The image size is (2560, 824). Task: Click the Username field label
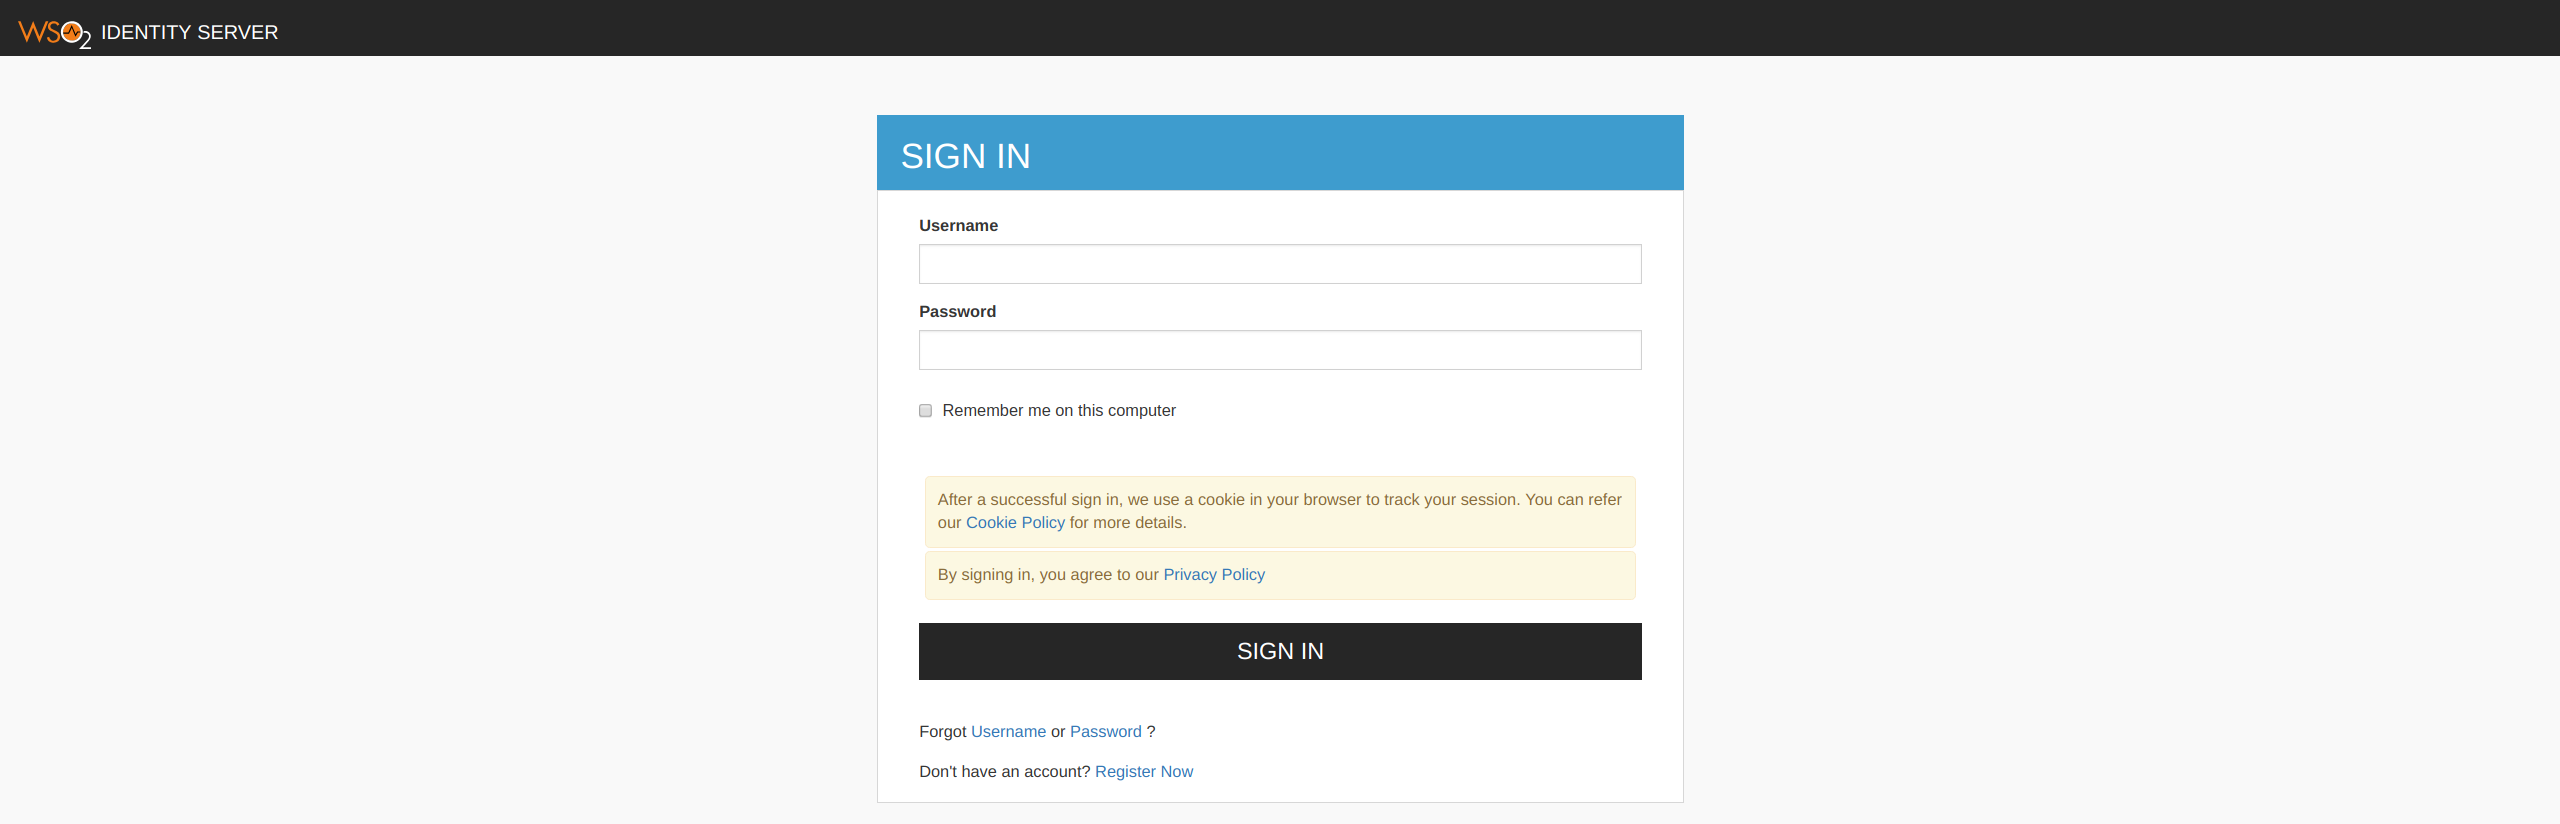point(957,225)
